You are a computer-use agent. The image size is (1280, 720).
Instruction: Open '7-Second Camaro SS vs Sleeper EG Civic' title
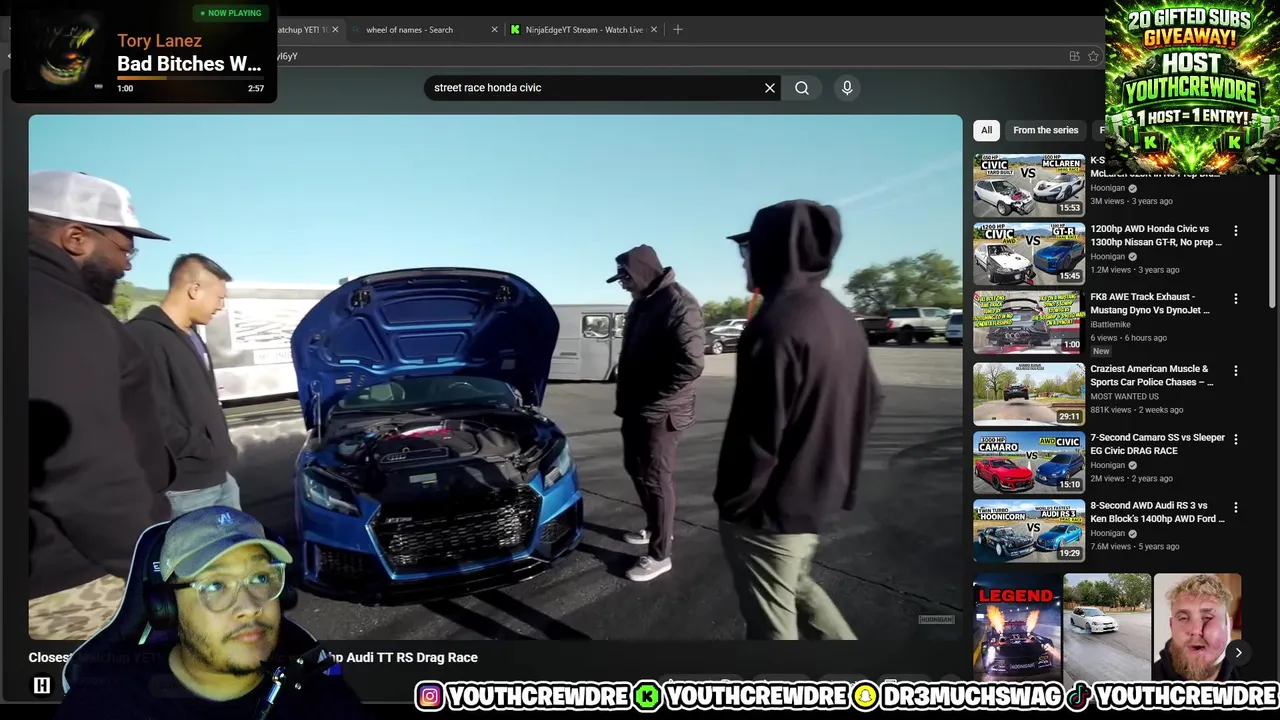pos(1157,444)
